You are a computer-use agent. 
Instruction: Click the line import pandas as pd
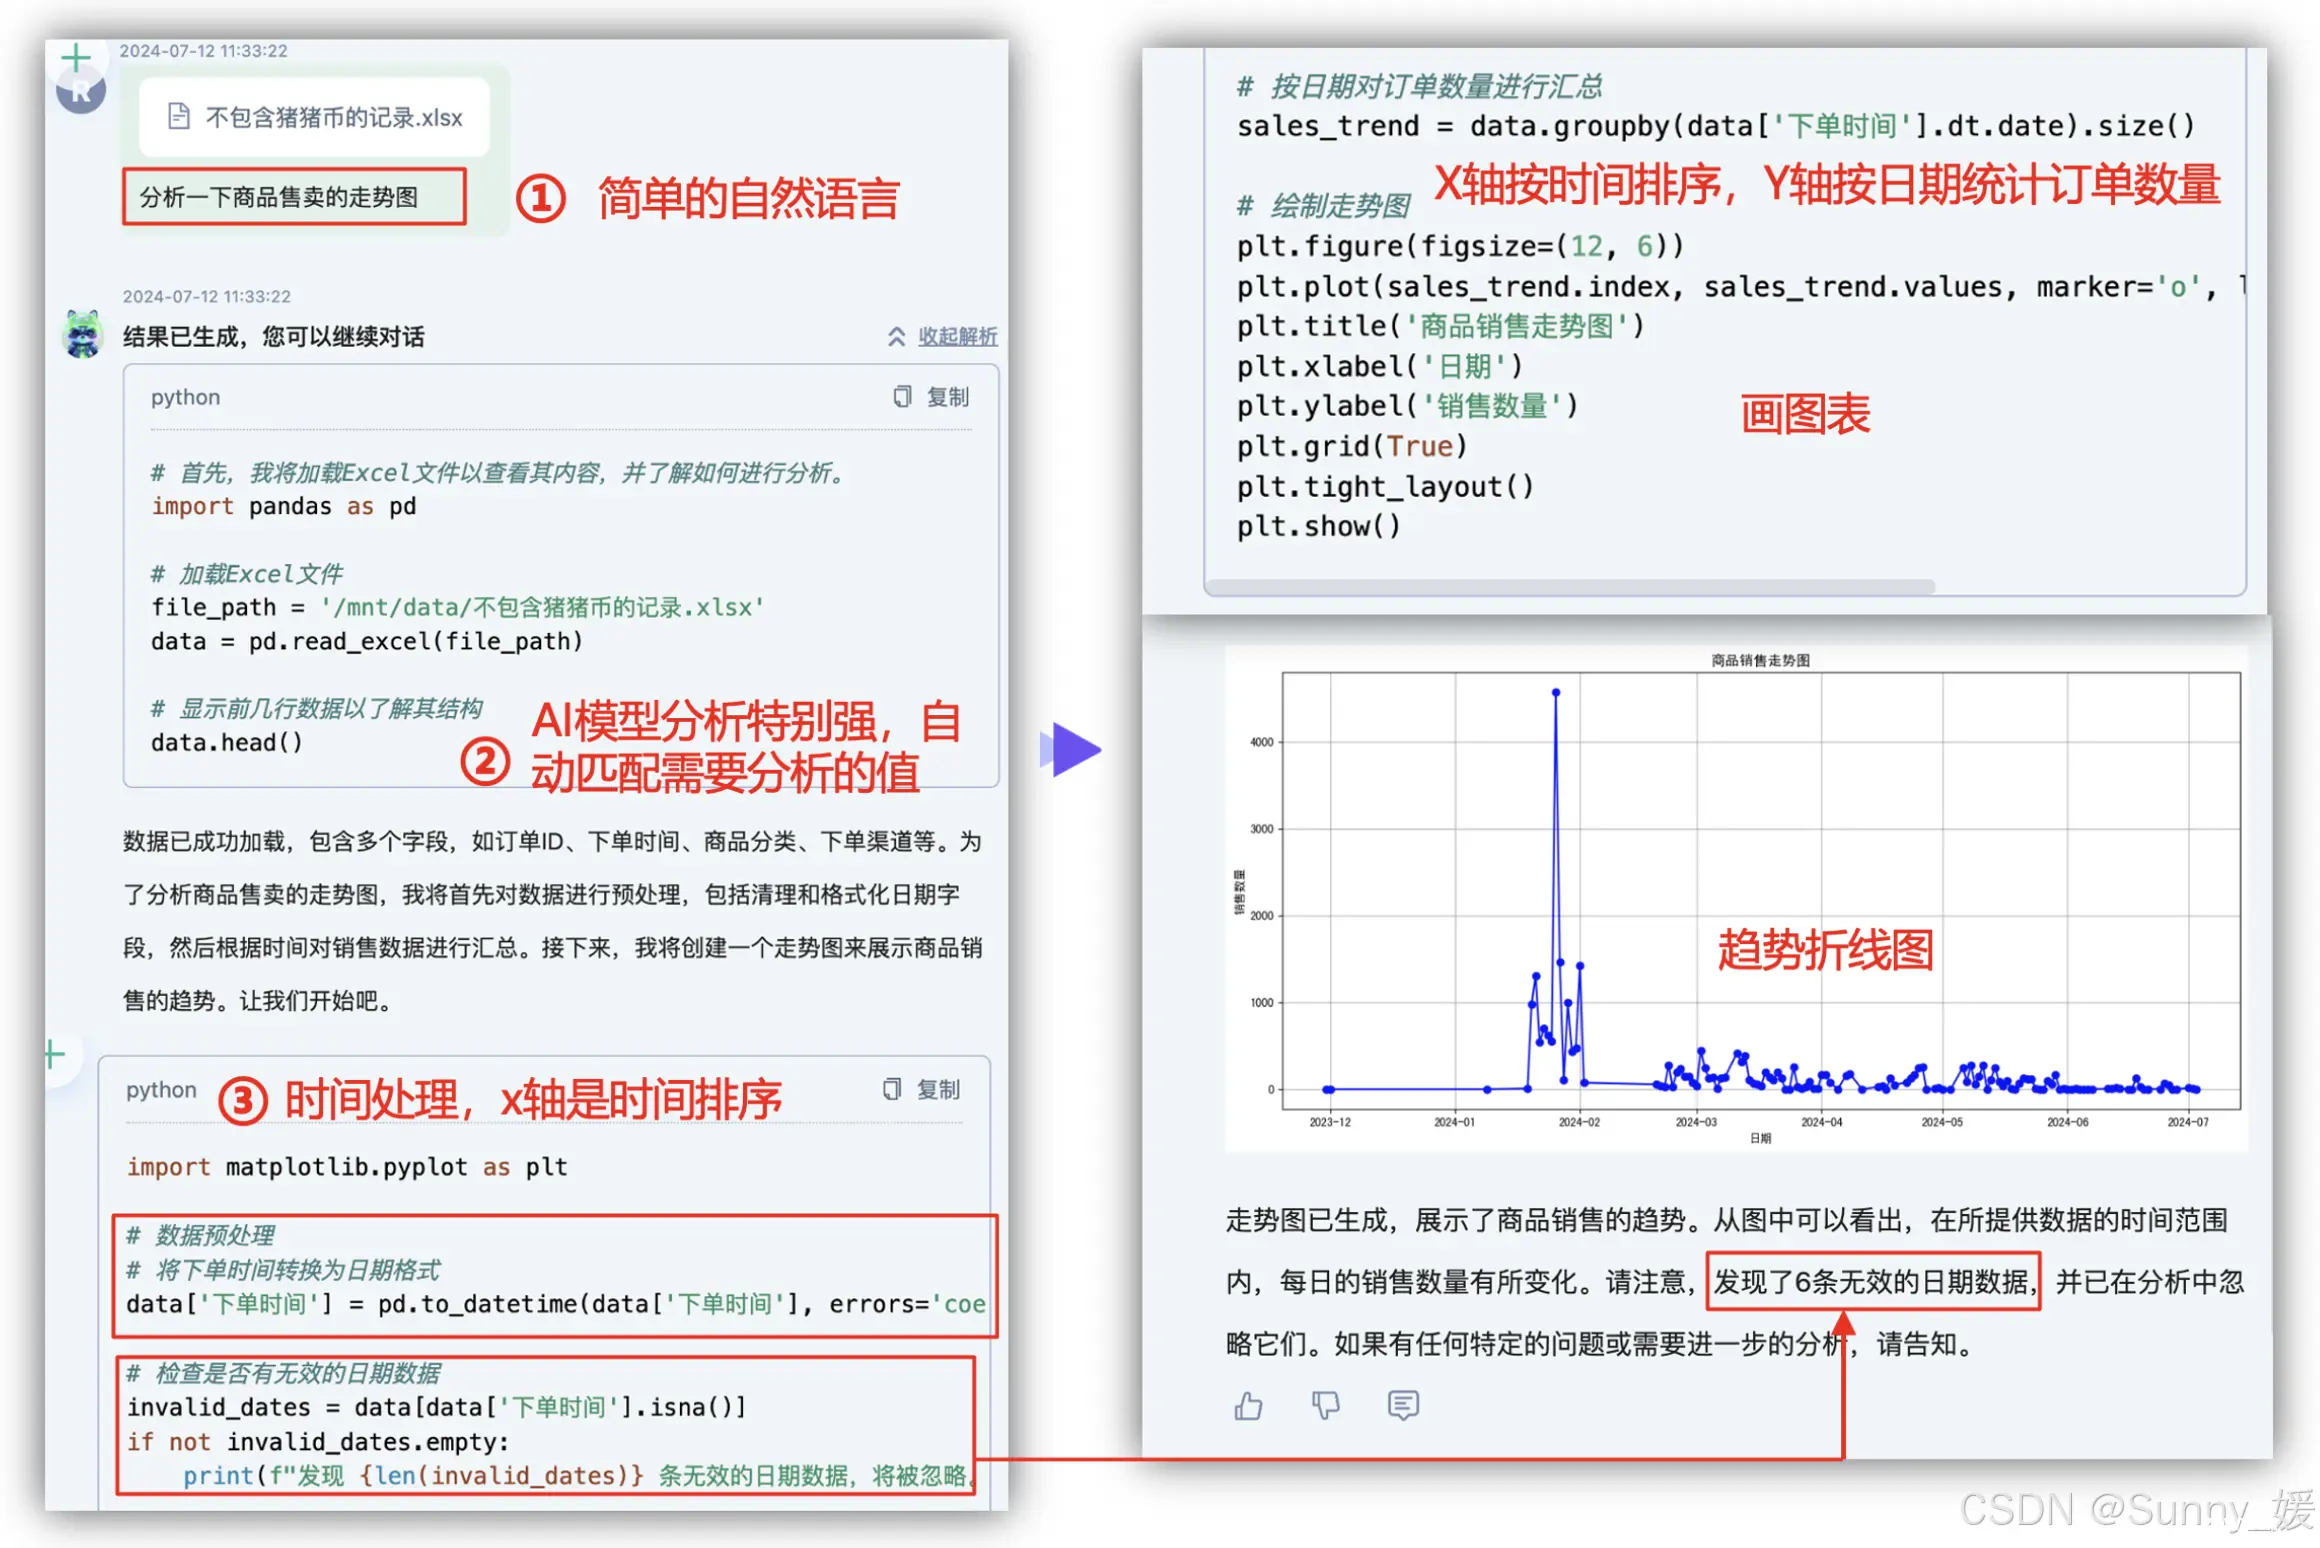pos(283,506)
